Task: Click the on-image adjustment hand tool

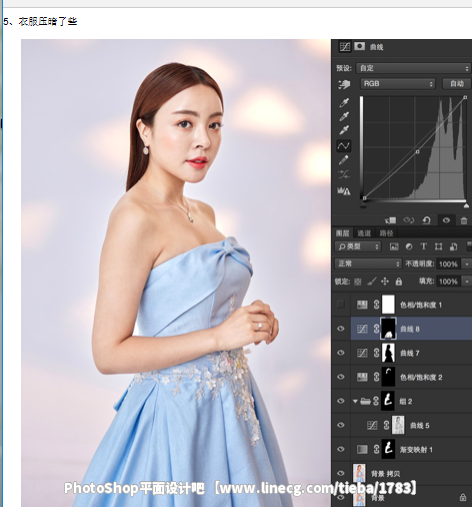Action: point(344,84)
